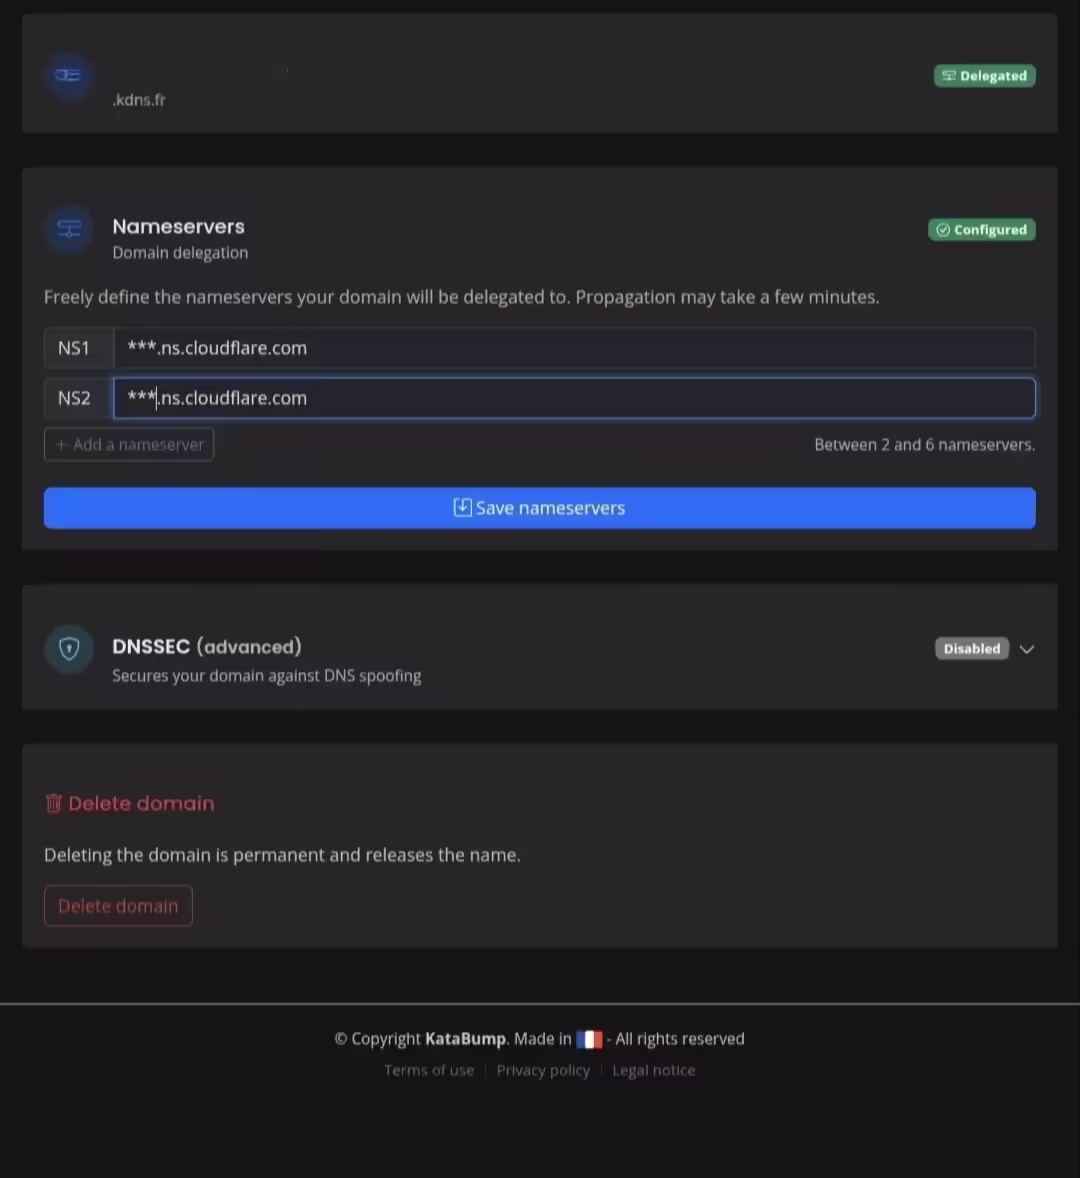
Task: Click the icon in the Delegated badge
Action: (949, 76)
